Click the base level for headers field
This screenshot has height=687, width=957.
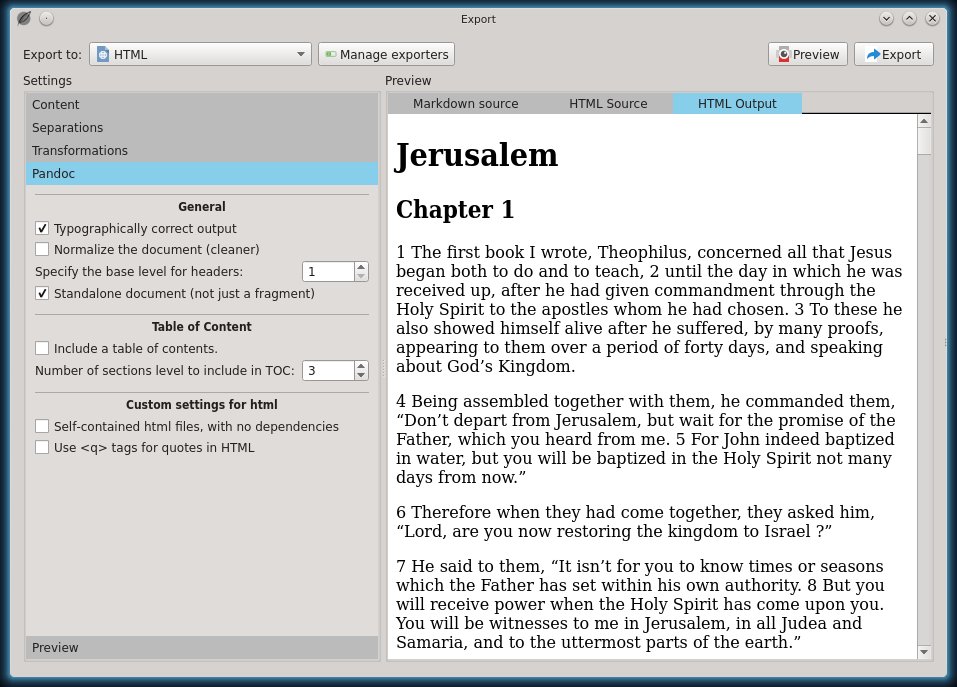[x=328, y=272]
